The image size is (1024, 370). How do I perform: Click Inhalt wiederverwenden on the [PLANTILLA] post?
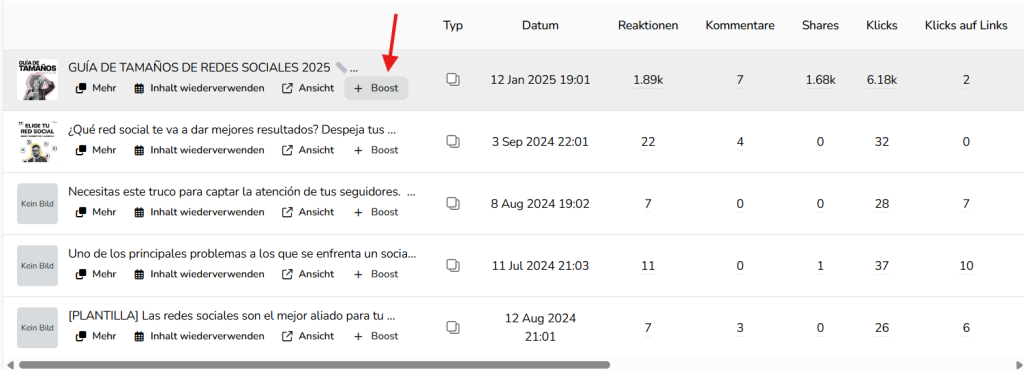coord(200,336)
